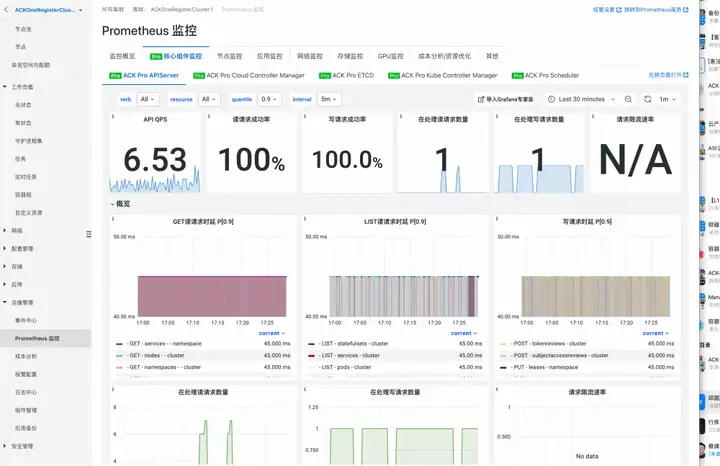This screenshot has height=466, width=720.
Task: Open 守护进程集 in the sidebar
Action: (x=28, y=140)
